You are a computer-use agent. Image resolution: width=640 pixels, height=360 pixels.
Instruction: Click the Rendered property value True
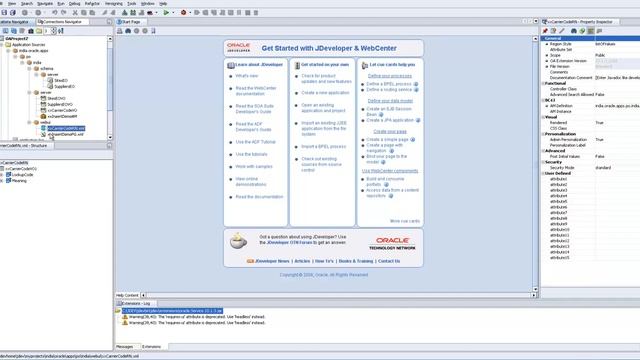617,123
